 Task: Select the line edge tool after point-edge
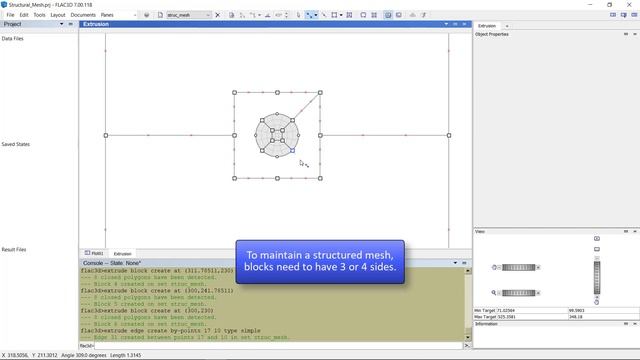[x=324, y=15]
